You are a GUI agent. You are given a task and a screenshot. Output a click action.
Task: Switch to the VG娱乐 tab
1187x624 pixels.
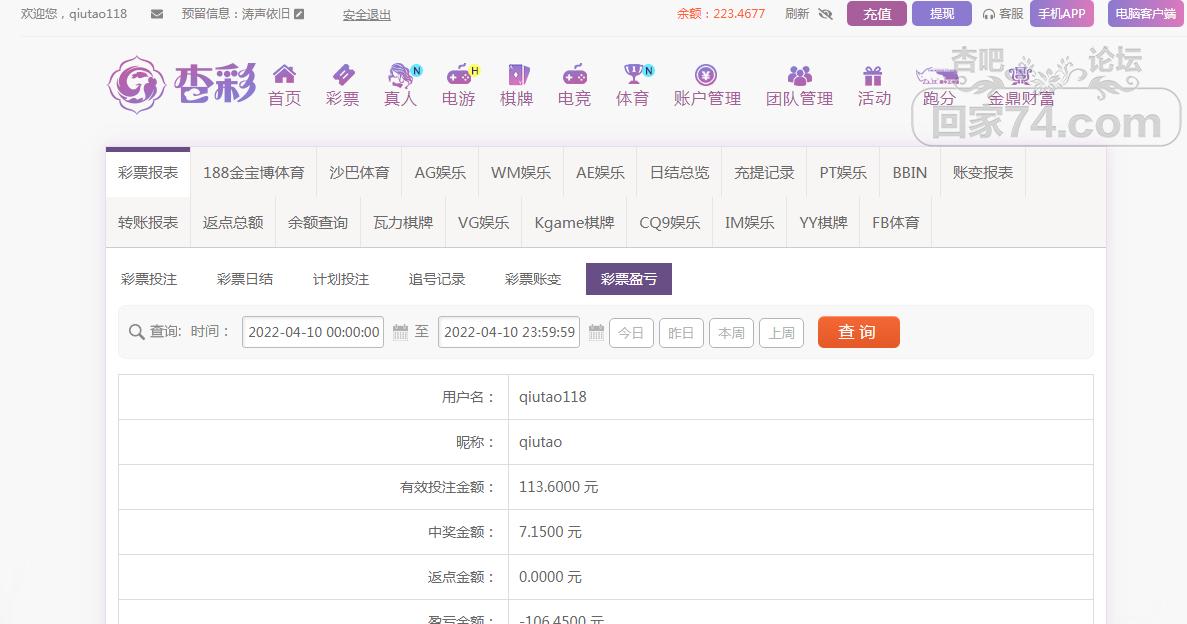484,223
